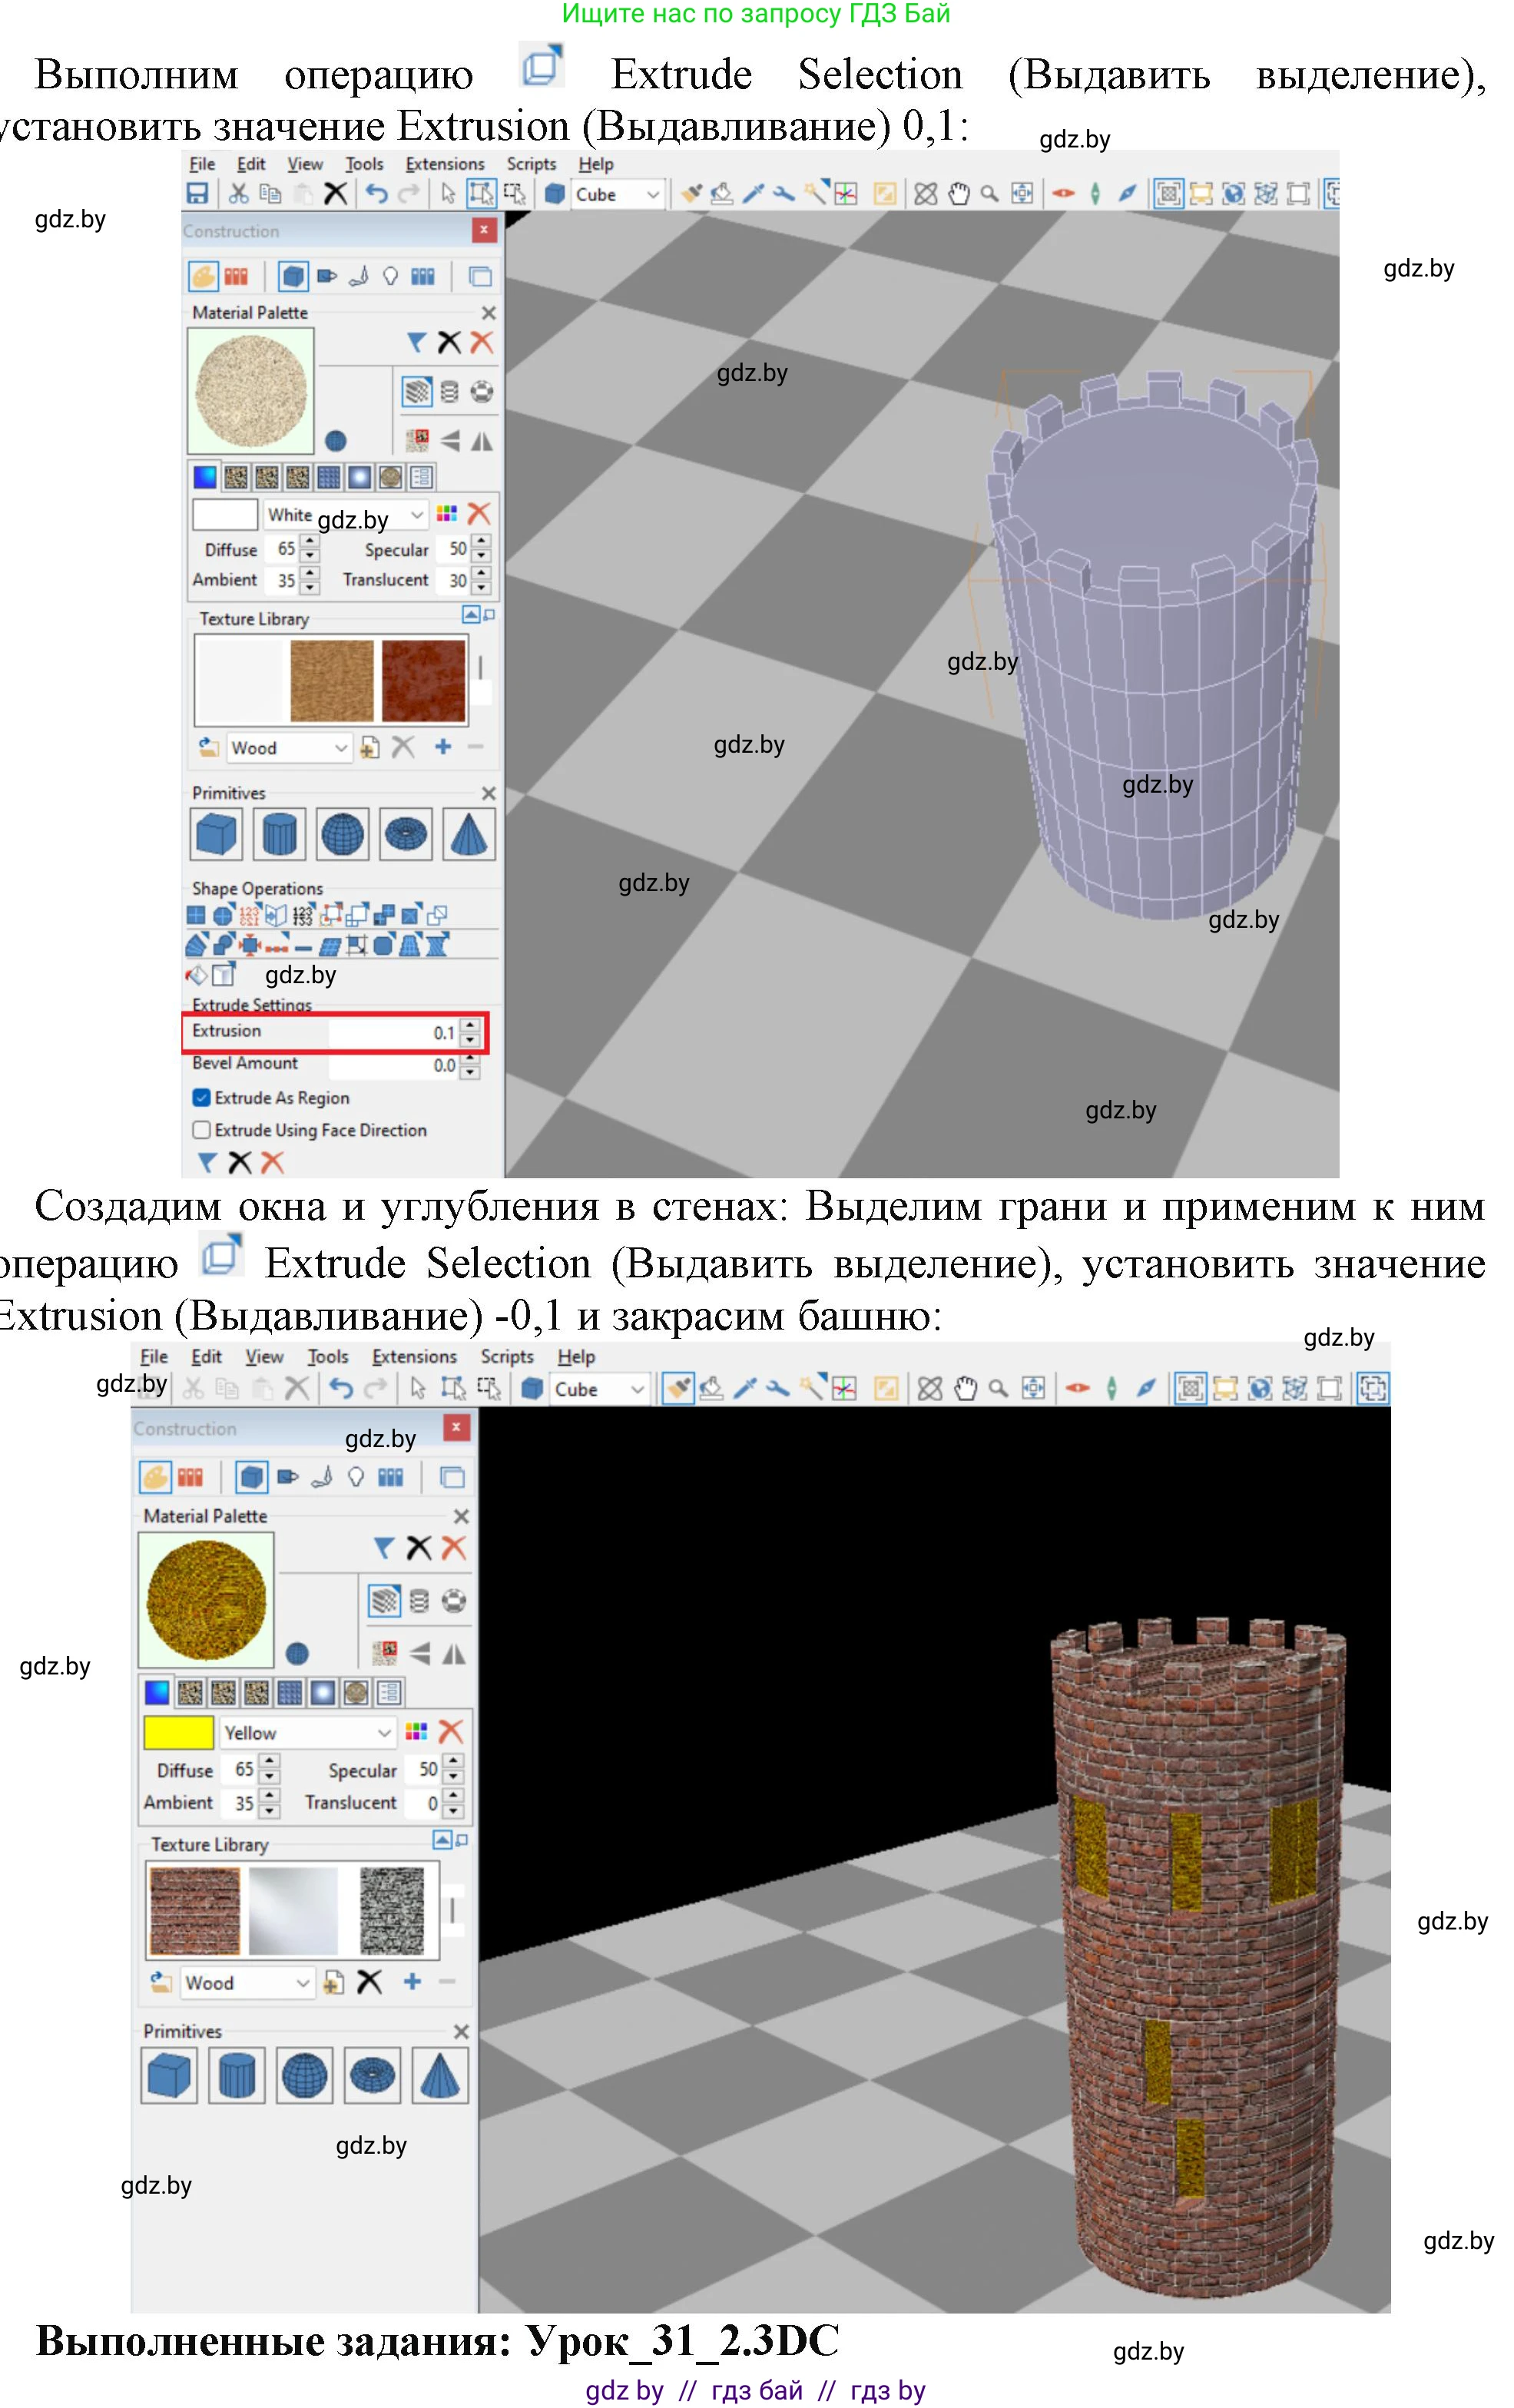Open the Scripts menu in lower window

pyautogui.click(x=506, y=1357)
